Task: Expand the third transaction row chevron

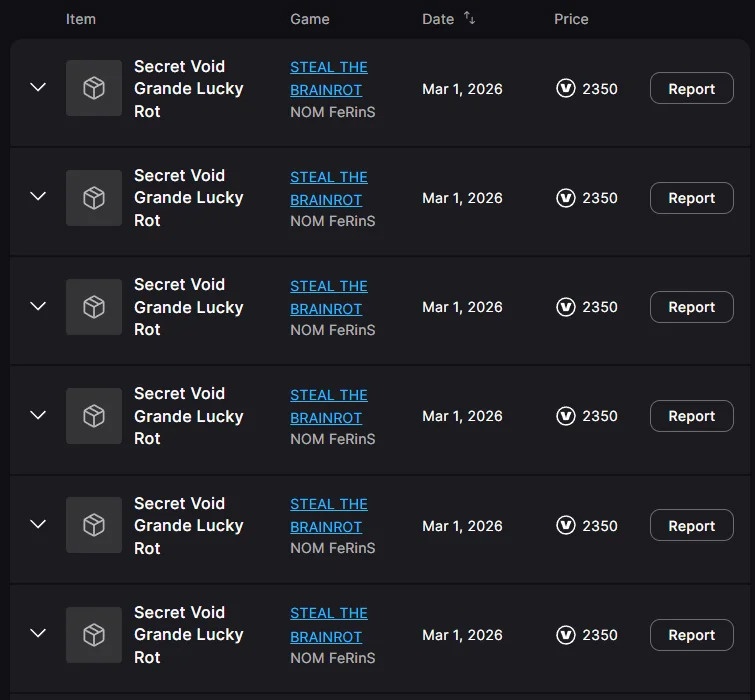Action: (x=38, y=306)
